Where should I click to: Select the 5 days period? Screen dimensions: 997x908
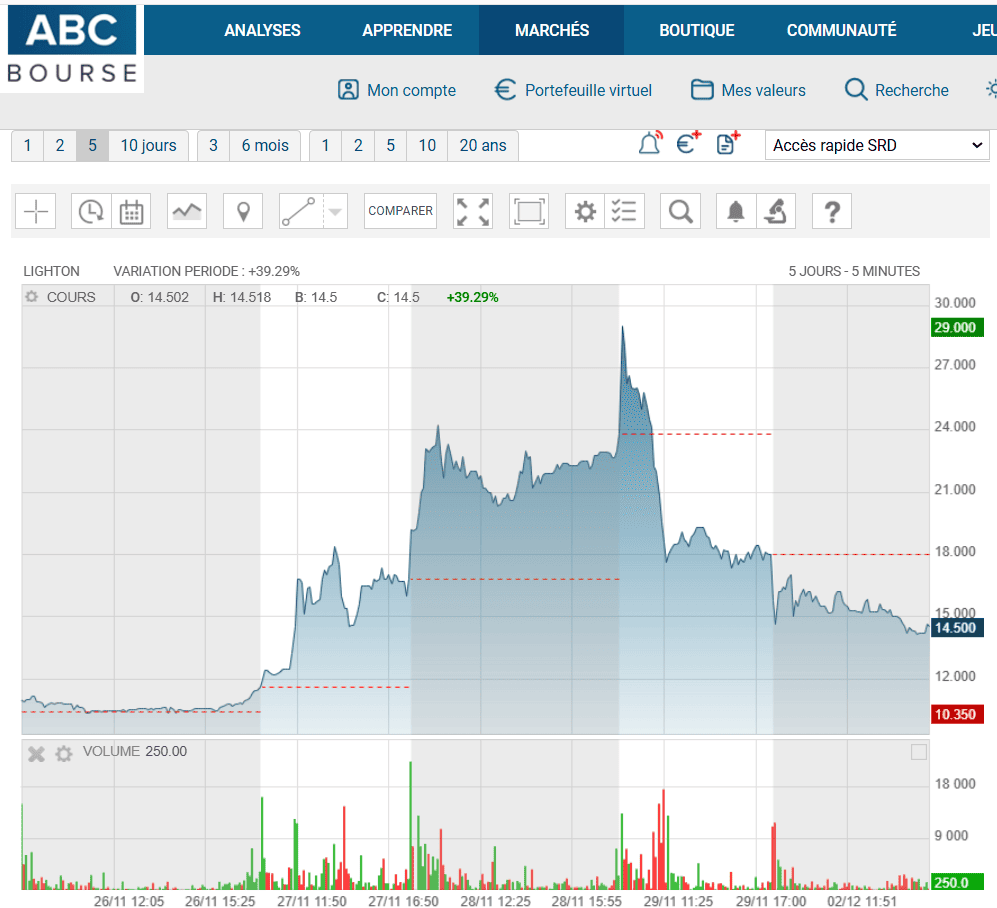tap(92, 146)
